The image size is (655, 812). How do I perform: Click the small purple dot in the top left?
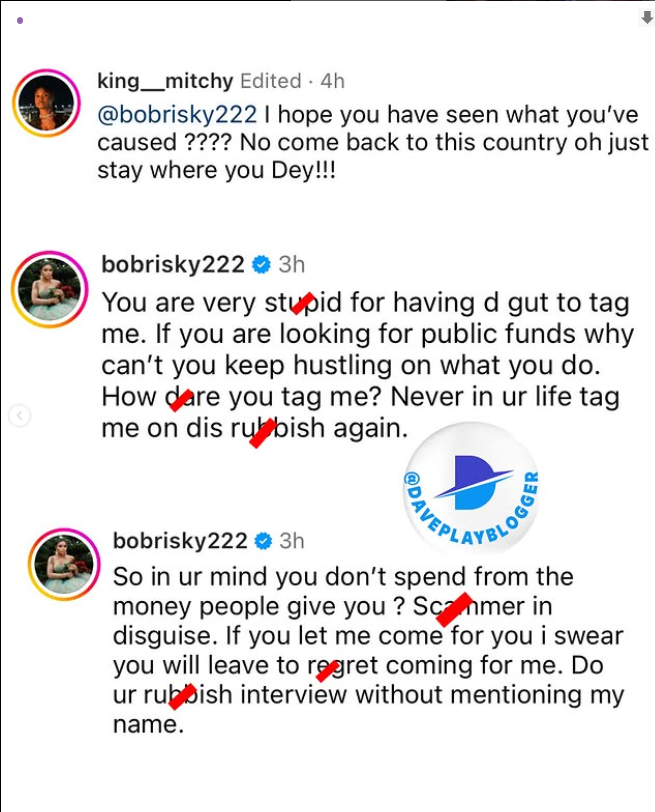pos(20,21)
